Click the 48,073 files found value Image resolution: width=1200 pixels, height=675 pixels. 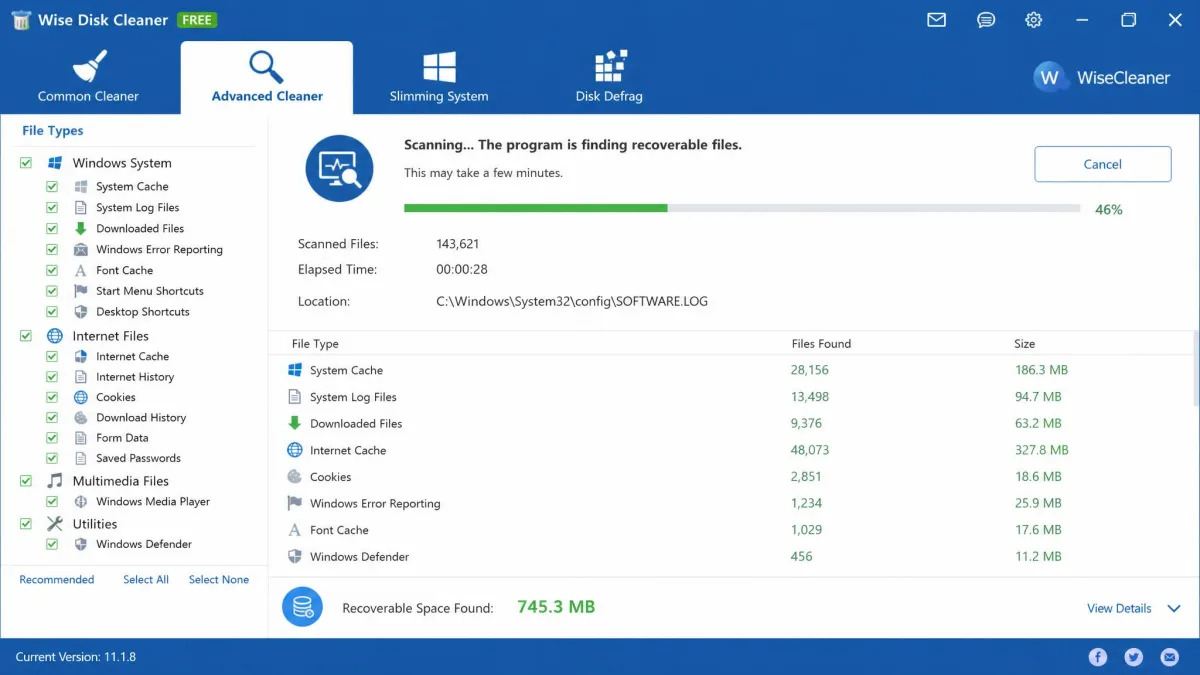pyautogui.click(x=810, y=450)
